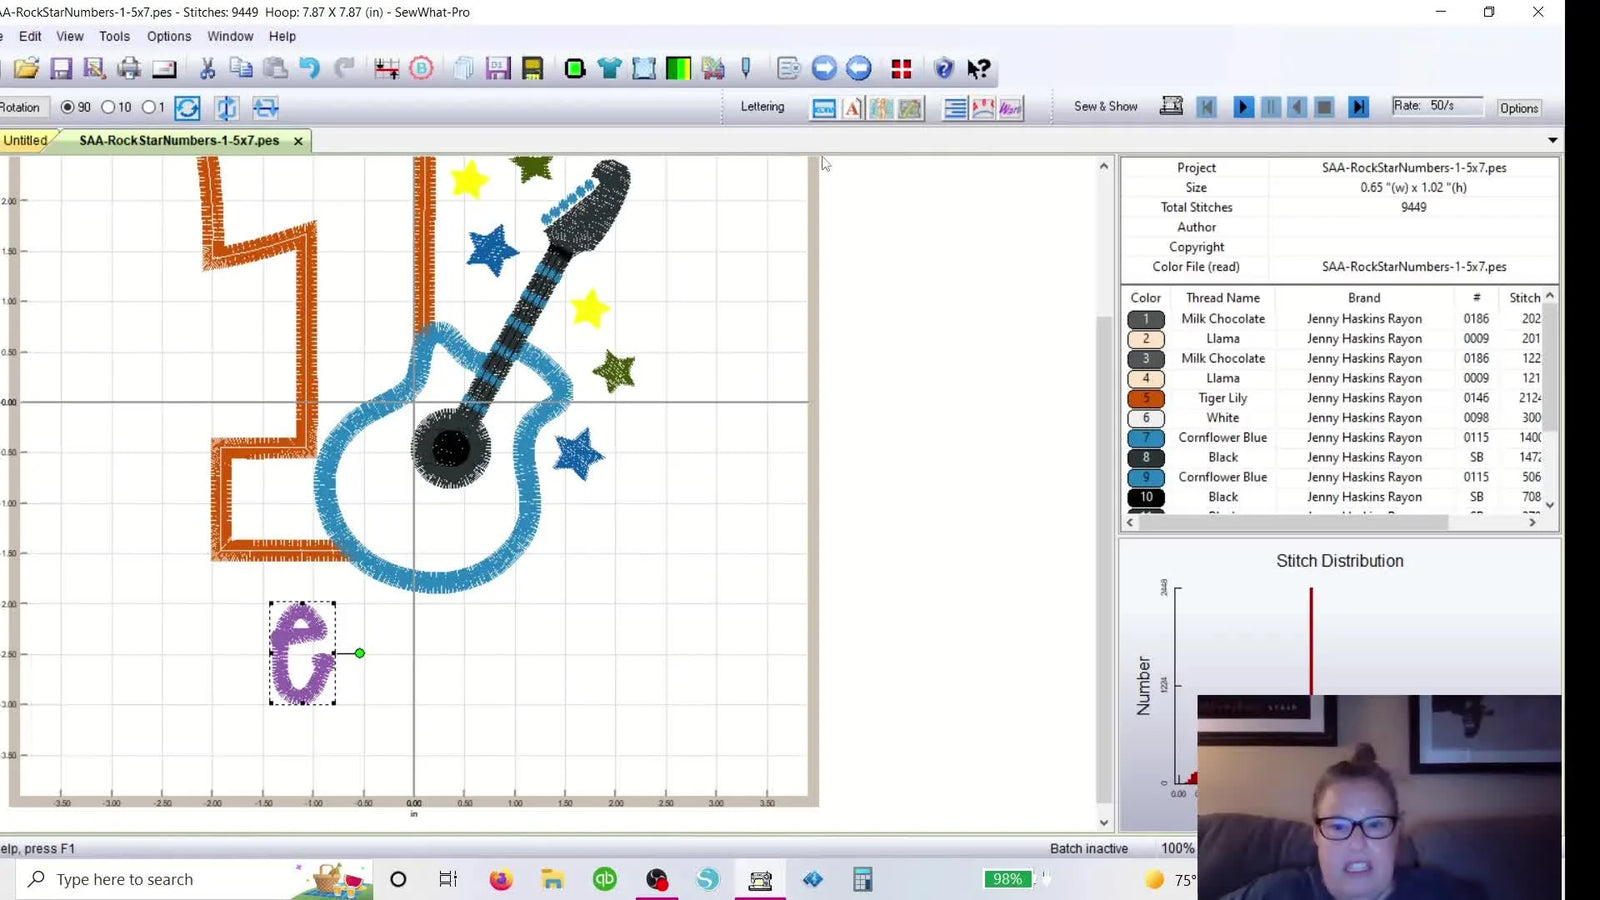This screenshot has width=1600, height=900.
Task: Select the T-shirt garment preview icon
Action: (611, 68)
